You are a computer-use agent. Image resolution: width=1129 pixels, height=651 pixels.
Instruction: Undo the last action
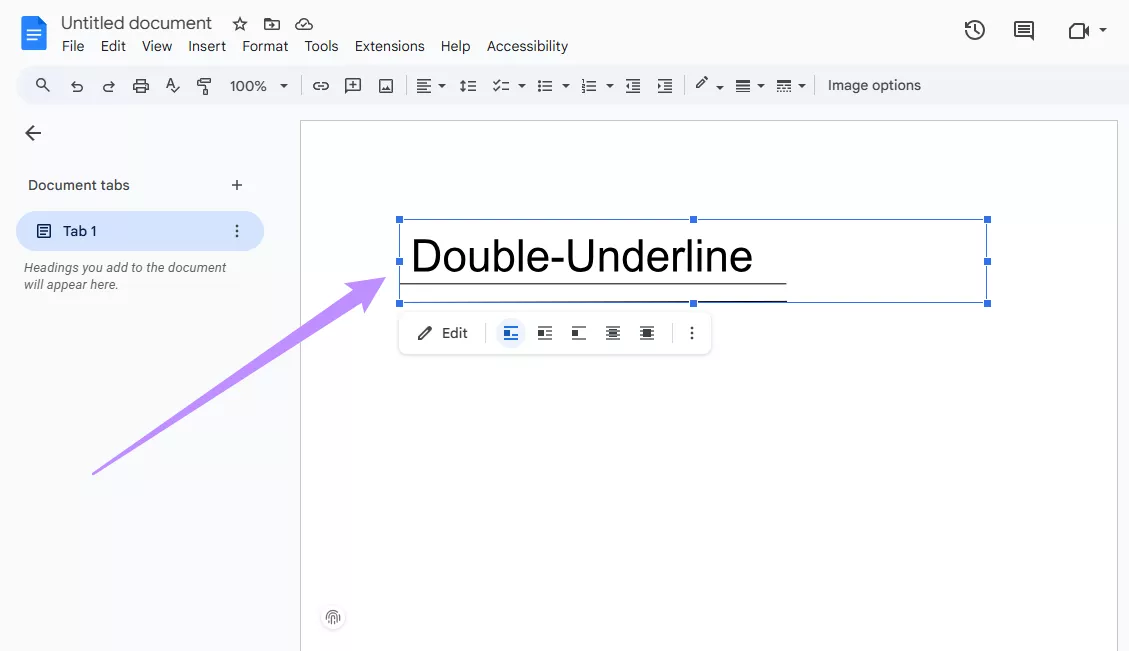click(77, 85)
